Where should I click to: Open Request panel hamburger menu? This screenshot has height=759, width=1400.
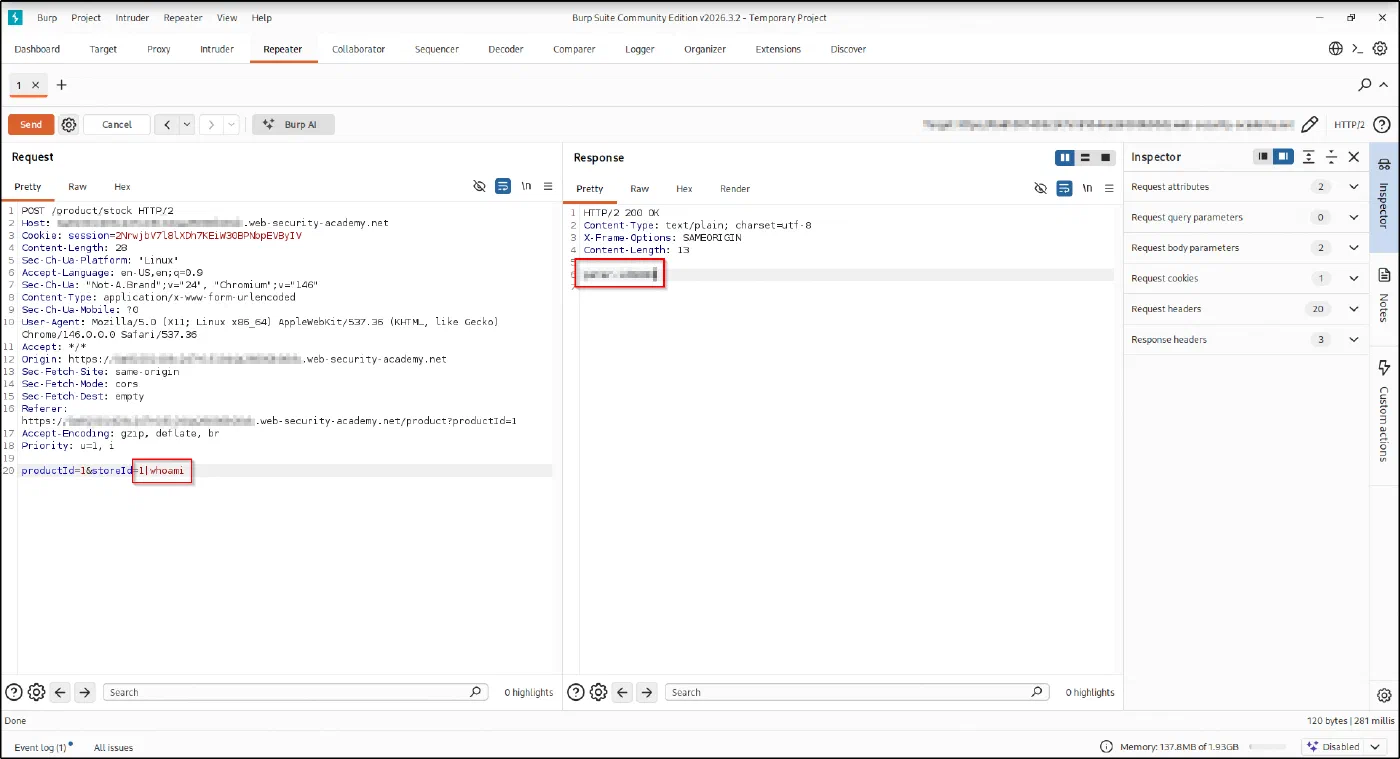click(548, 186)
